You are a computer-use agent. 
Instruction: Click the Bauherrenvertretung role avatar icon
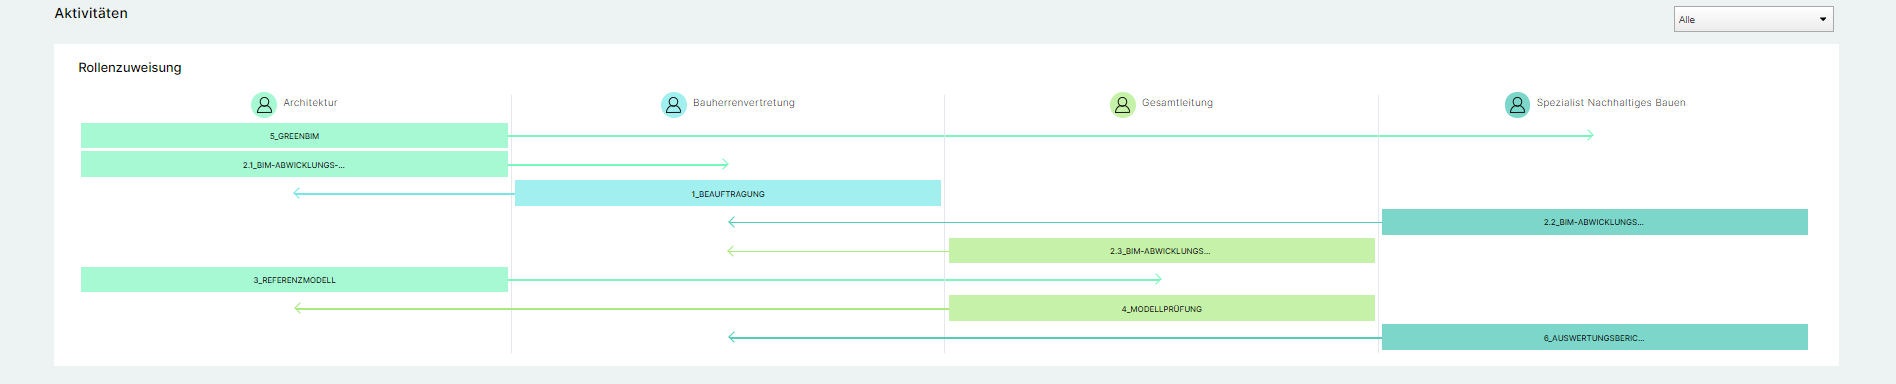pos(674,104)
